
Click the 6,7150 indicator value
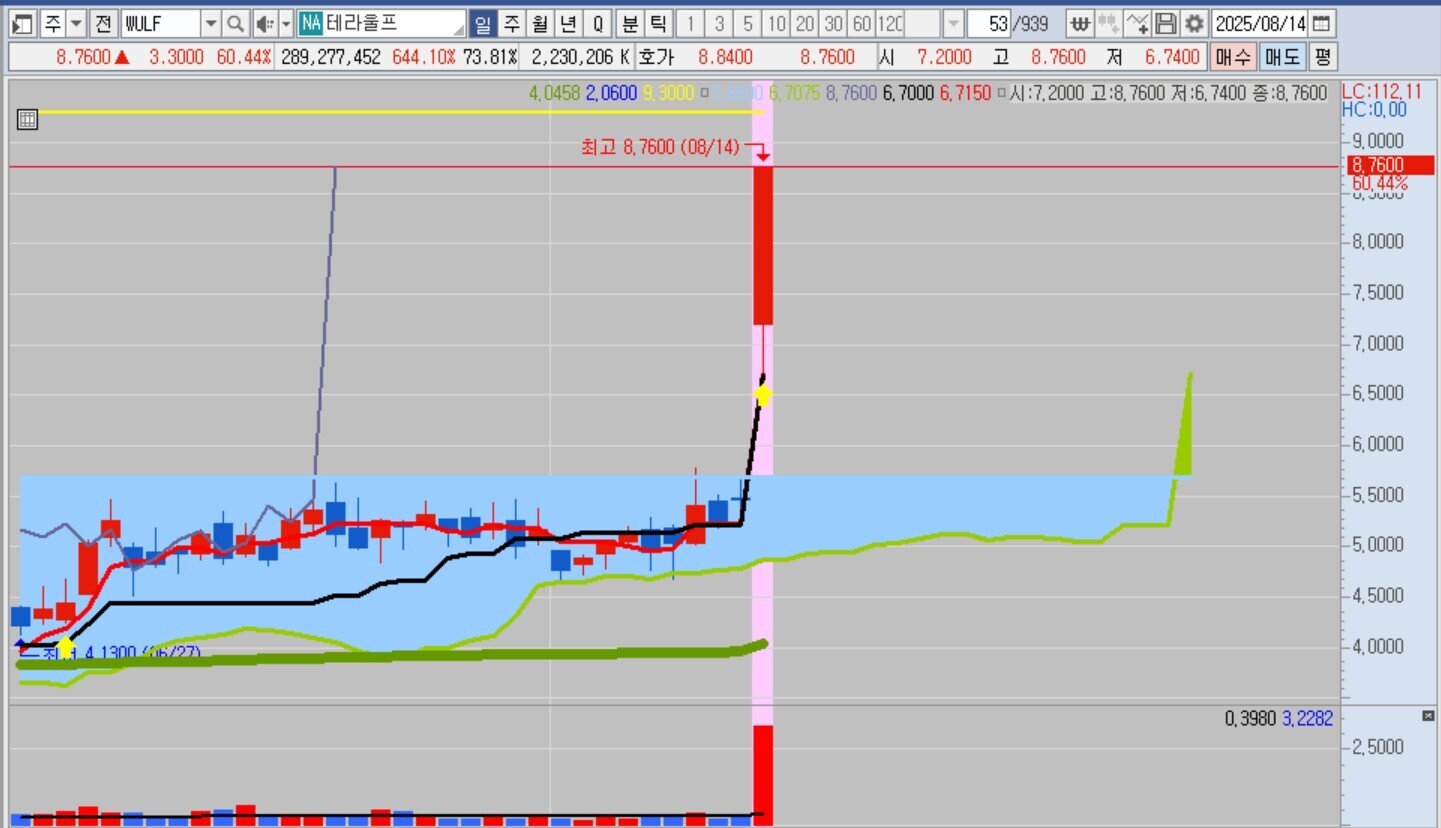point(965,93)
